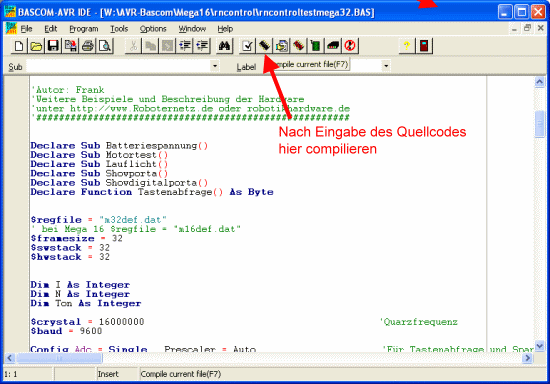Click the '1: 1' cursor position status entry

pyautogui.click(x=11, y=374)
